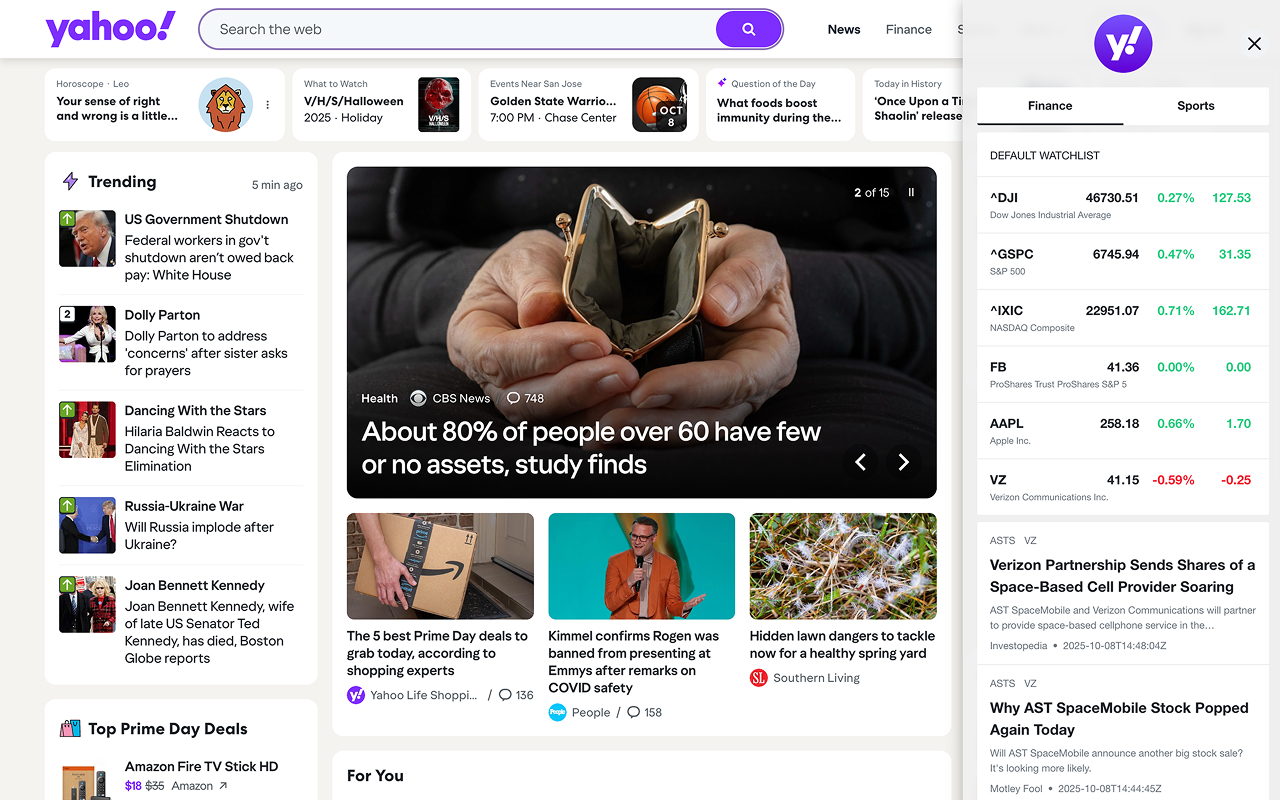Open the 5 best Prime Day deals headline
This screenshot has width=1280, height=800.
(437, 653)
